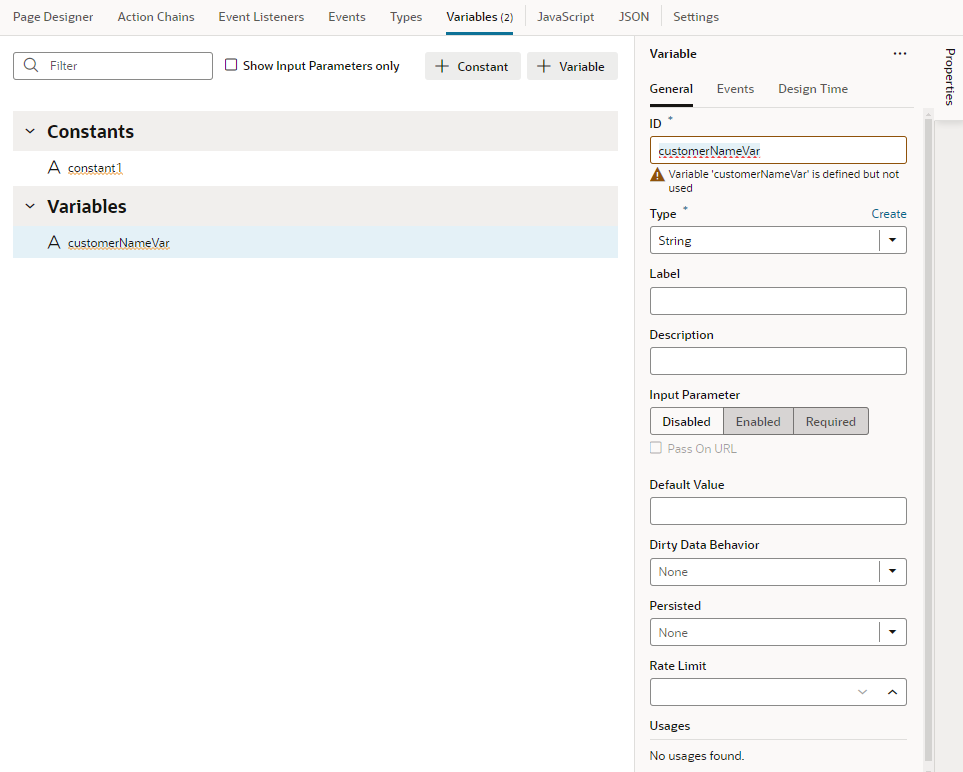Viewport: 963px width, 772px height.
Task: Open the Design Time tab in Properties
Action: coord(812,89)
